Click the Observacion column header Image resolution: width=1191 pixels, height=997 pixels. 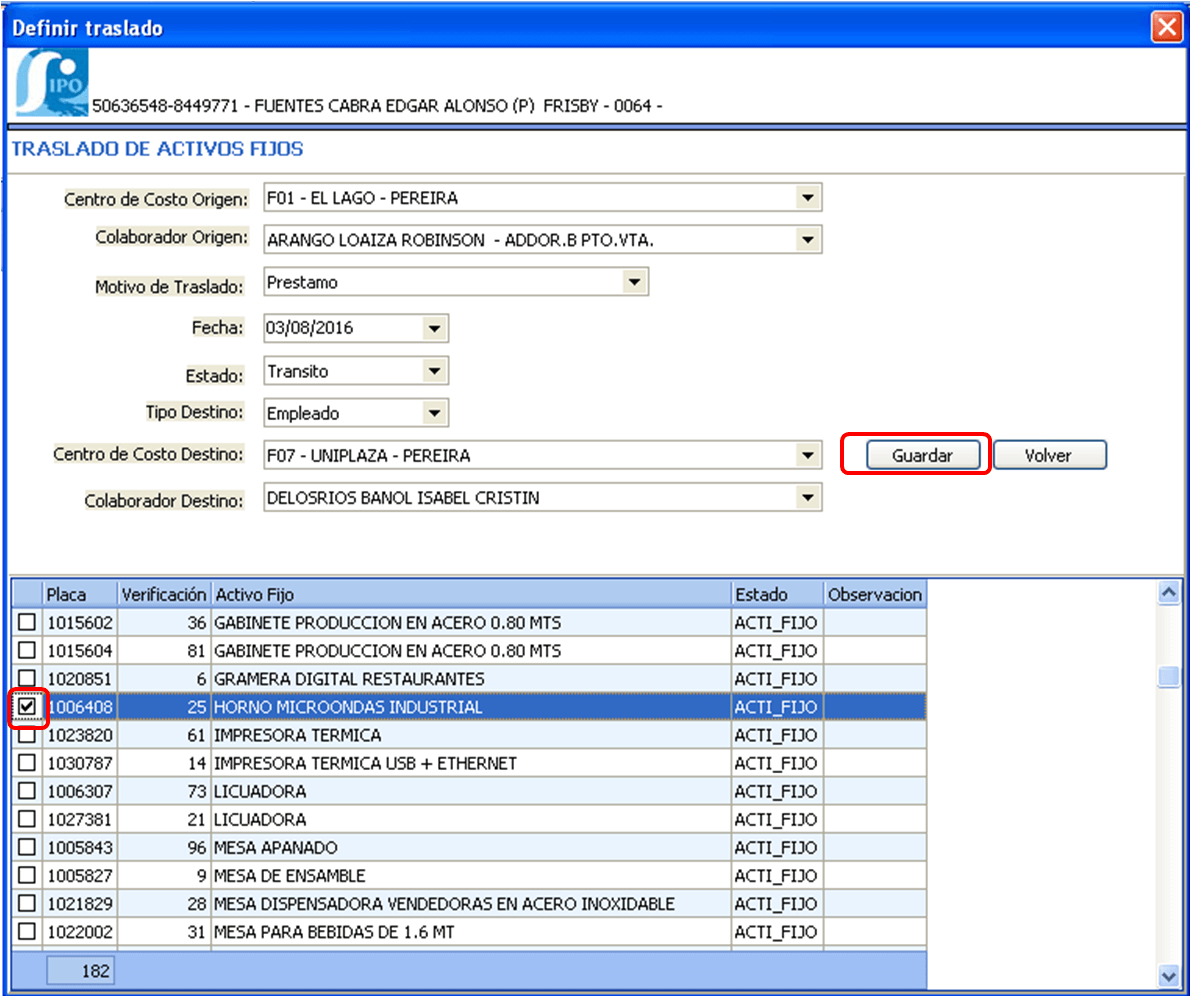875,595
